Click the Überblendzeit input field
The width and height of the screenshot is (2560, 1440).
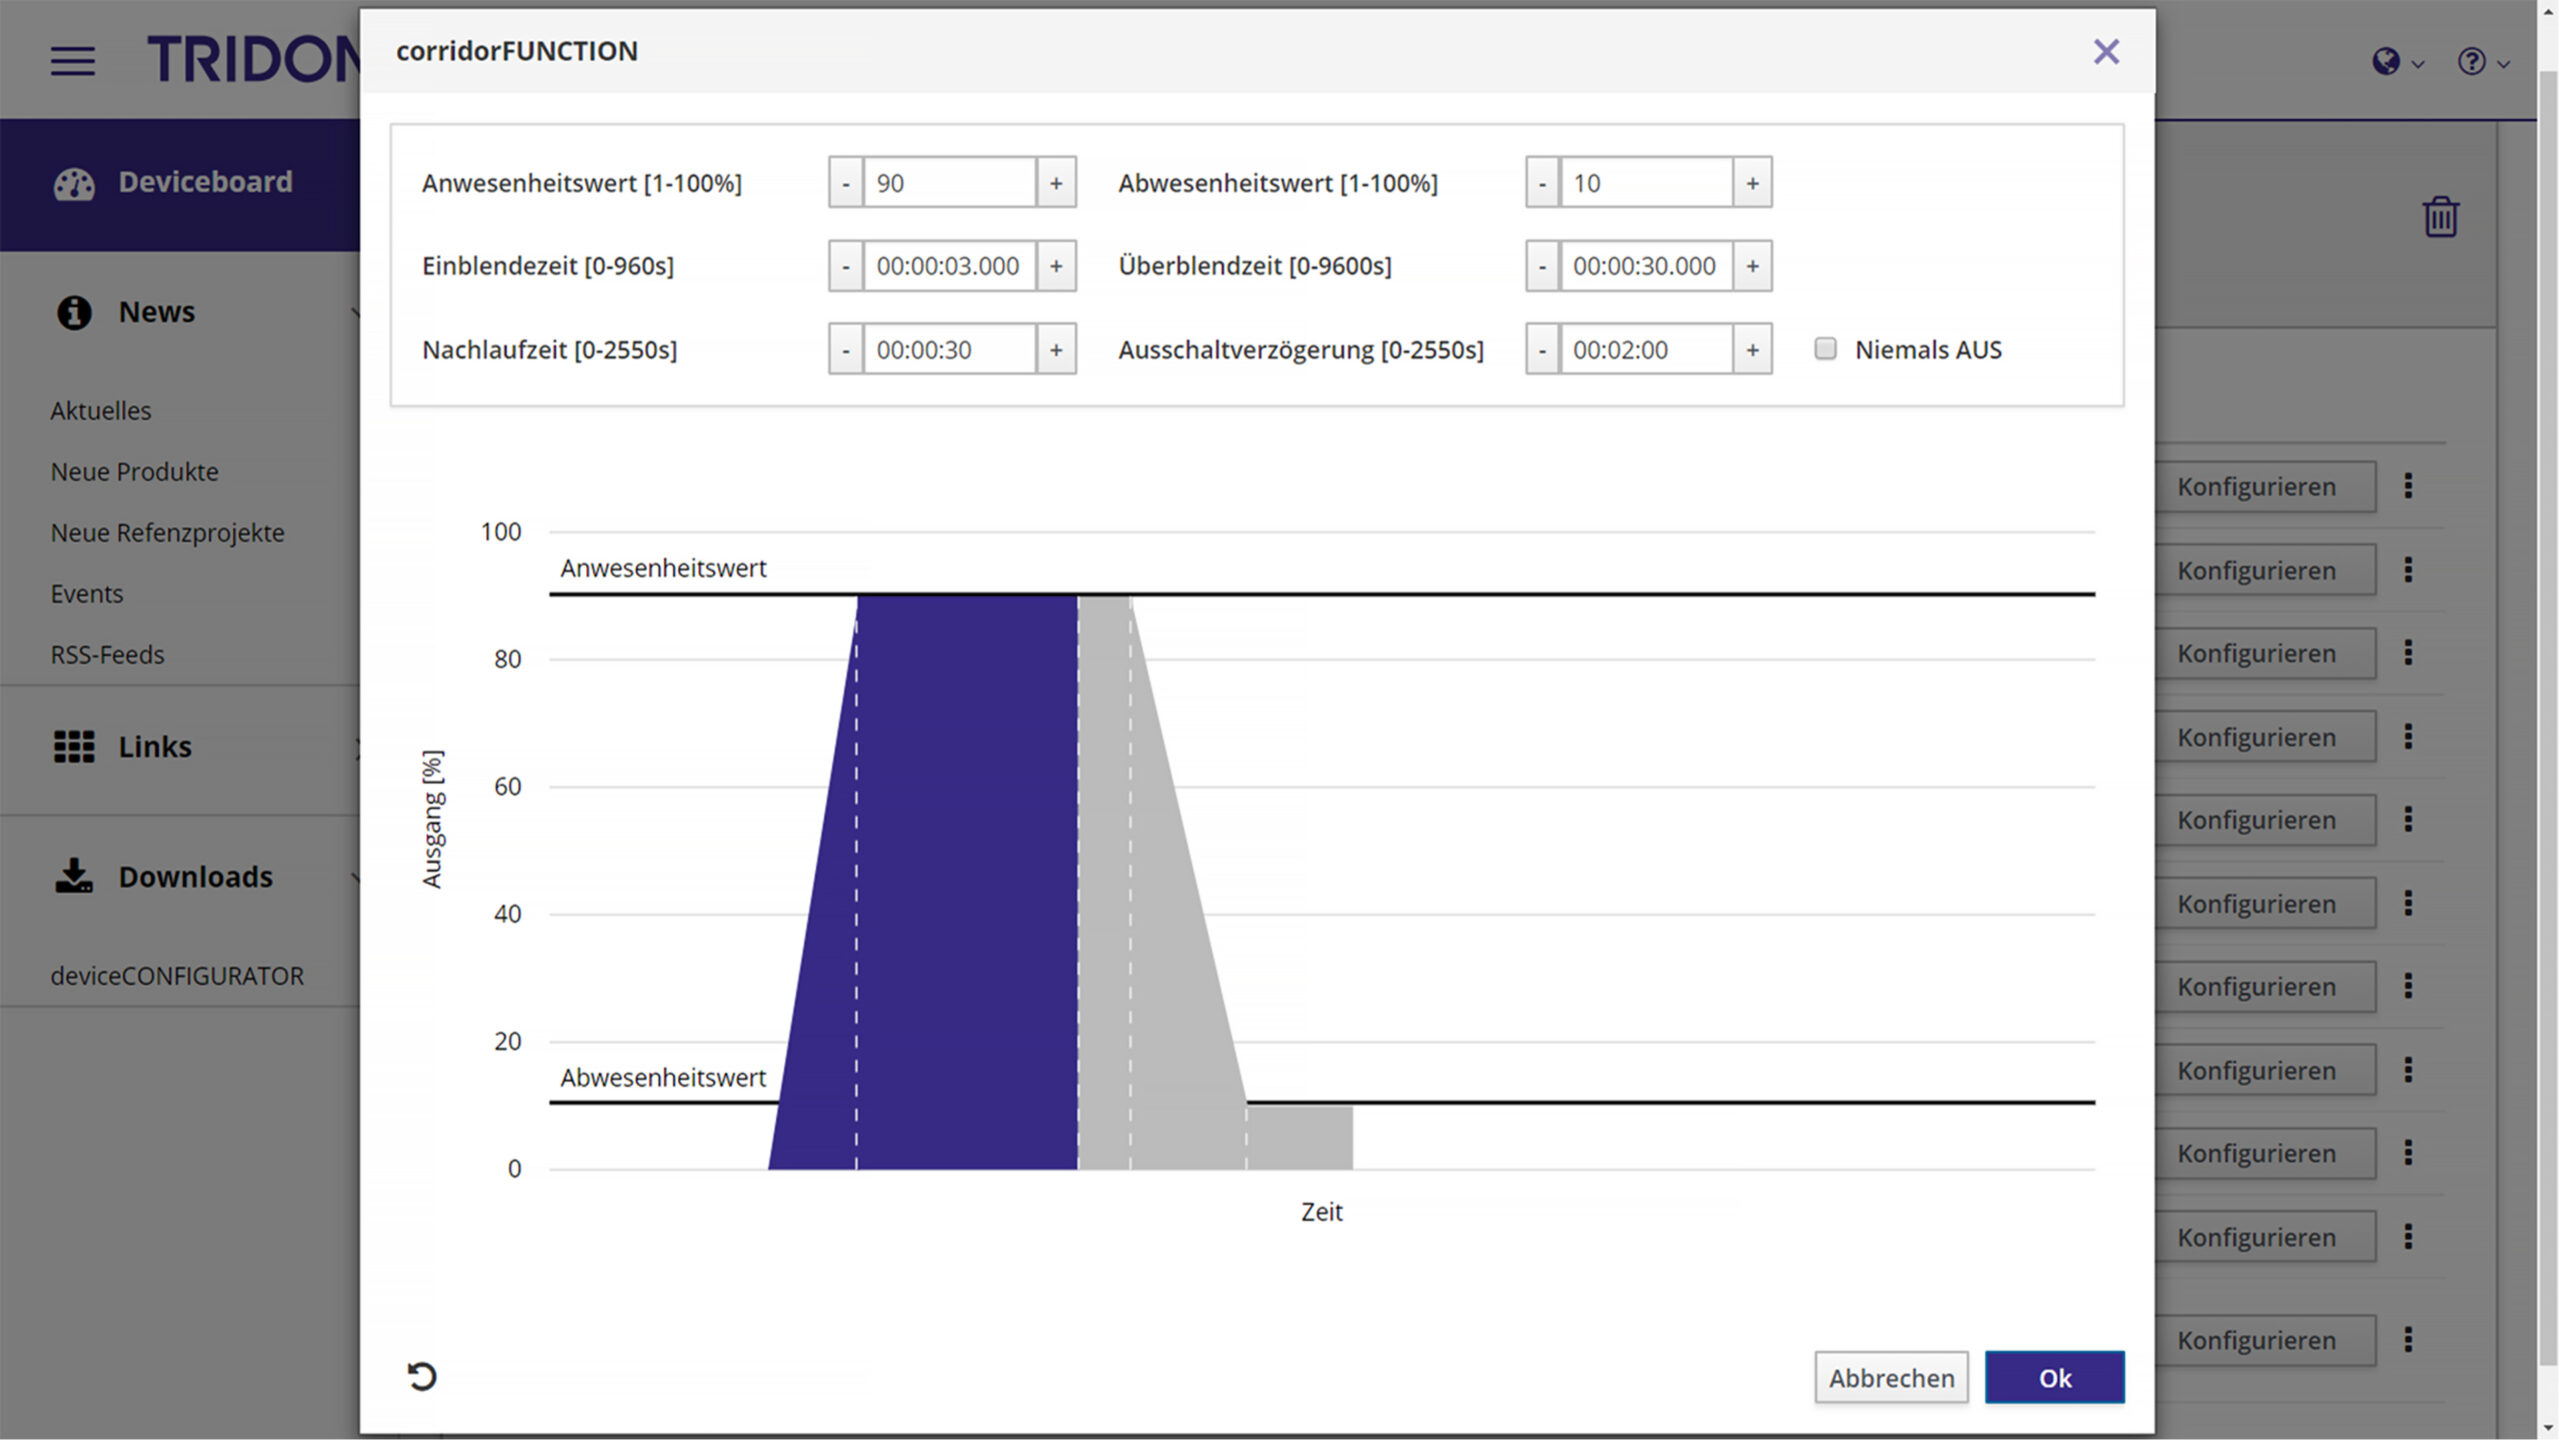click(1645, 266)
